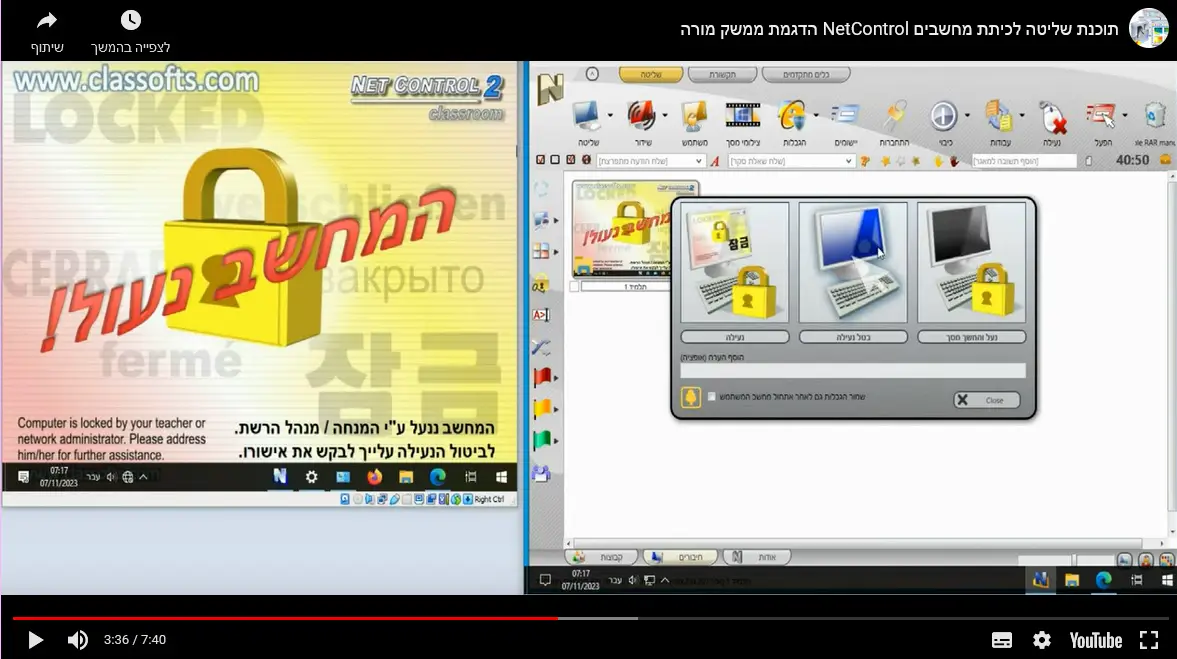1177x659 pixels.
Task: Click the התחברות keys icon
Action: (893, 116)
